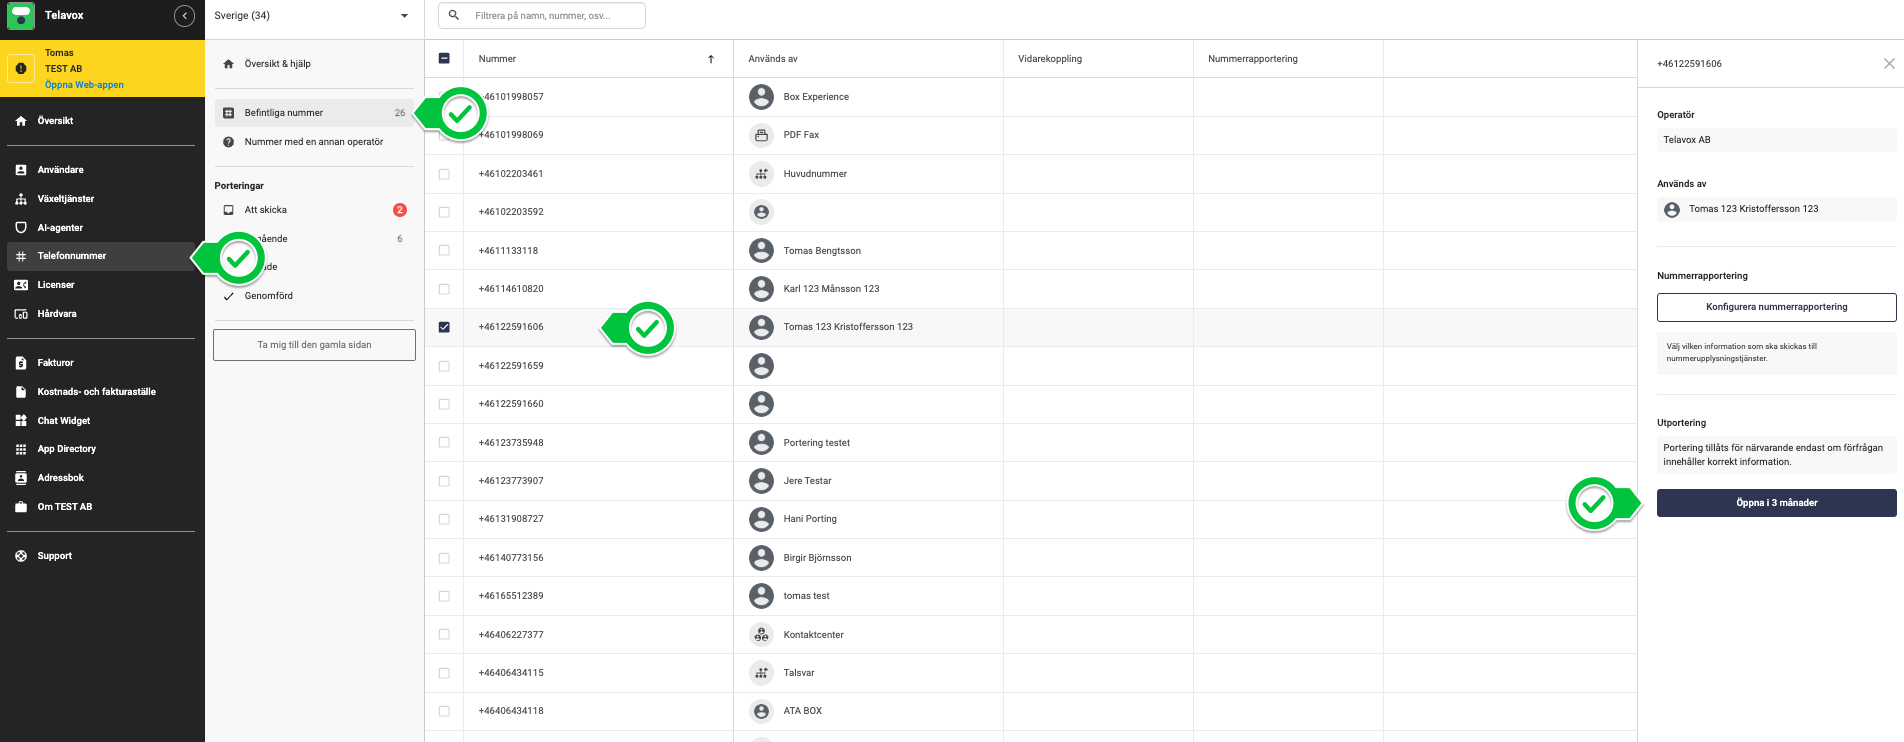Click the Huvudnummer switchboard icon

(761, 174)
